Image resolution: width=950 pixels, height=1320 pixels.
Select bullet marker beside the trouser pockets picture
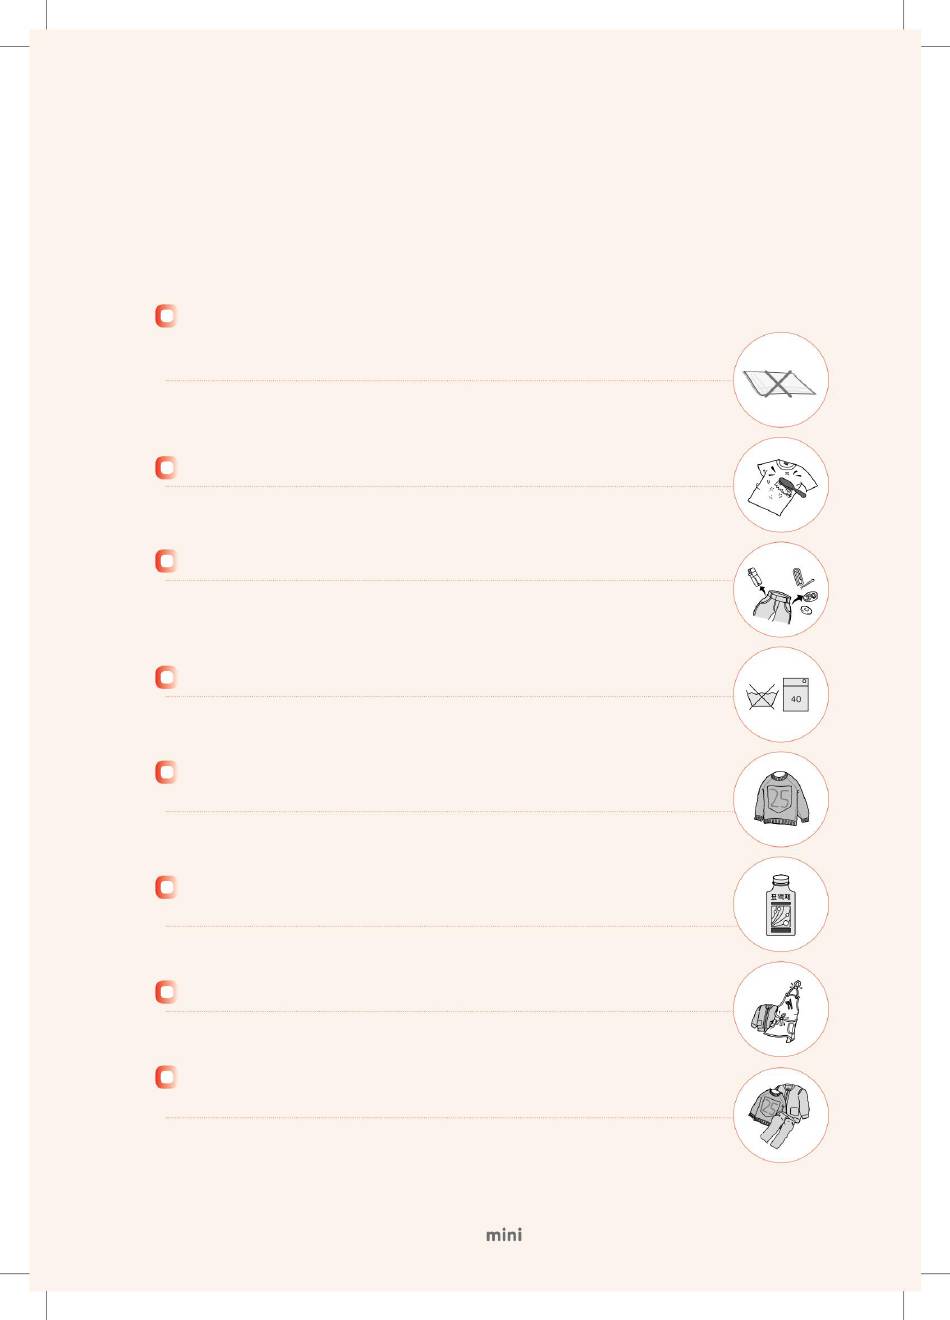click(166, 561)
